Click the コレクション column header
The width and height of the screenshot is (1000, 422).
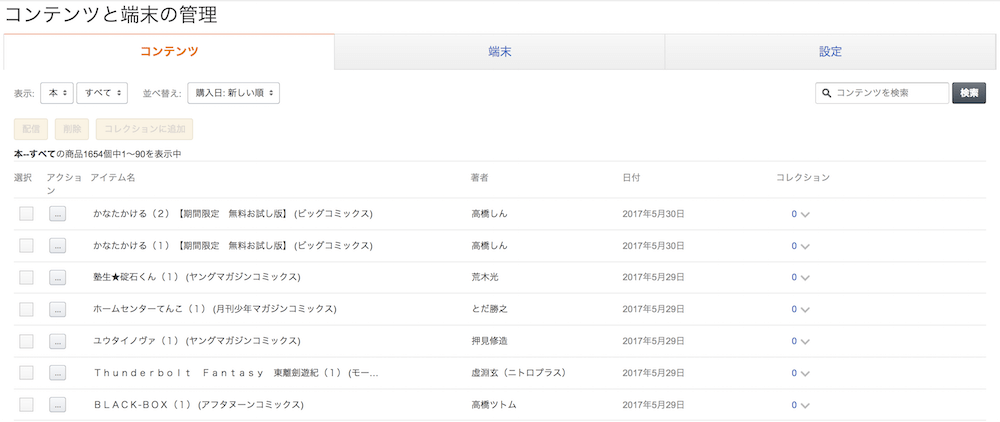(803, 178)
